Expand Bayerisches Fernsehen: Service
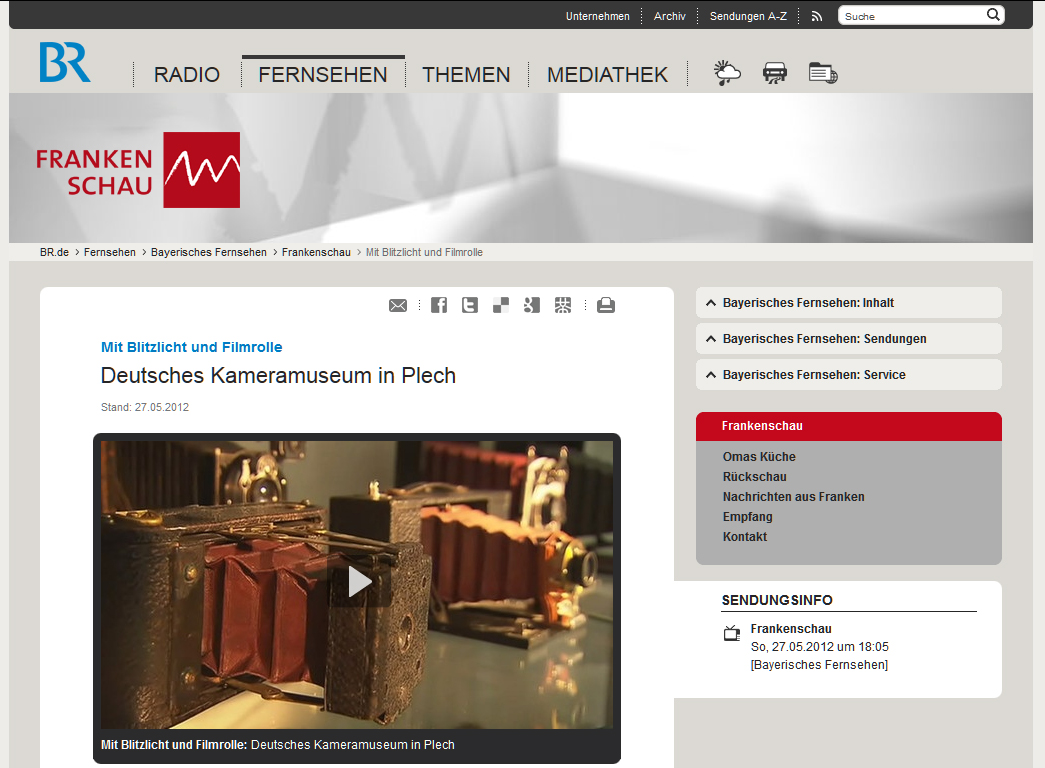The image size is (1045, 768). click(848, 375)
